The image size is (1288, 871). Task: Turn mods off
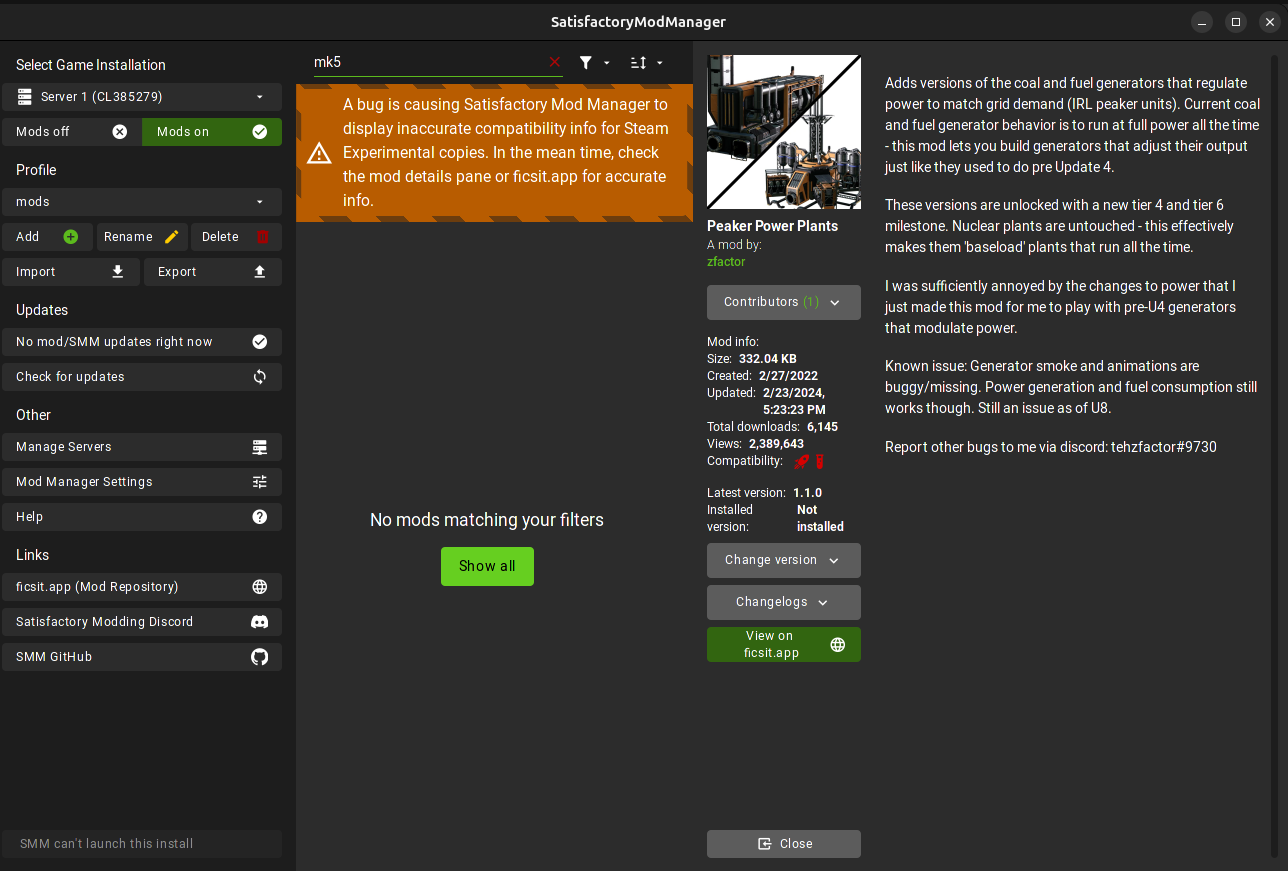point(72,132)
